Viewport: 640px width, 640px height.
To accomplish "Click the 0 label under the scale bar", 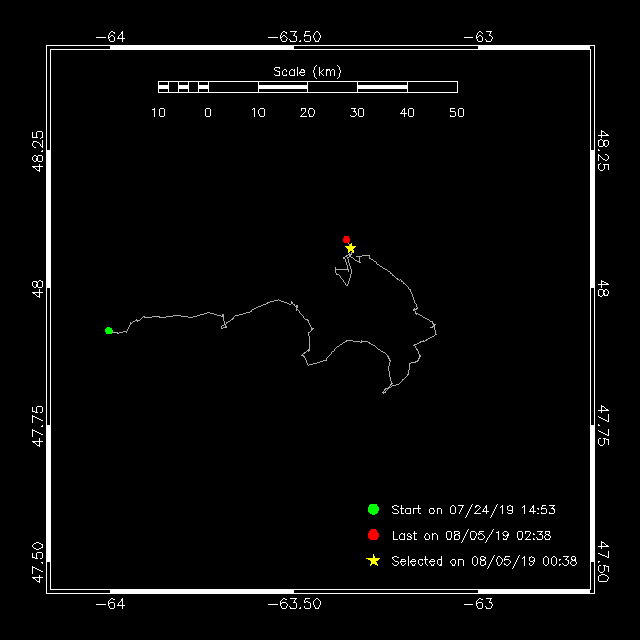I will point(208,112).
